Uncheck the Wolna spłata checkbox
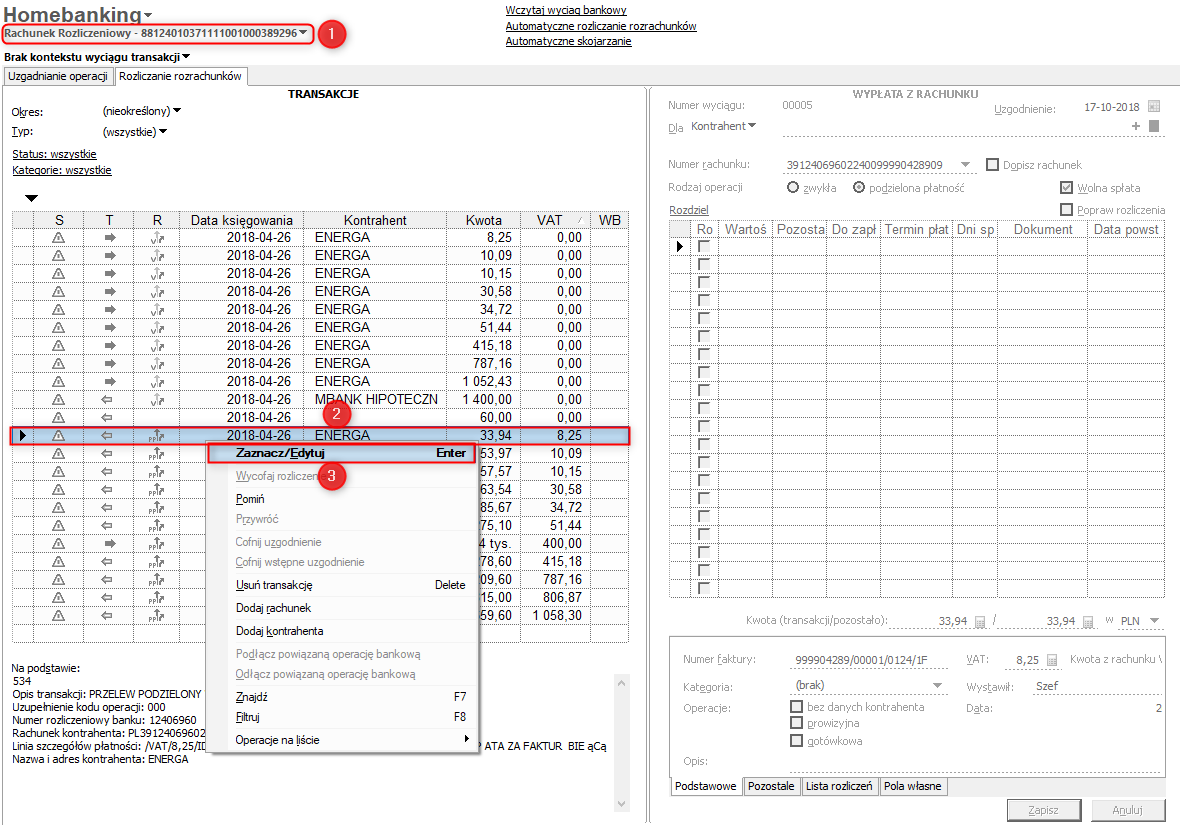 1066,188
